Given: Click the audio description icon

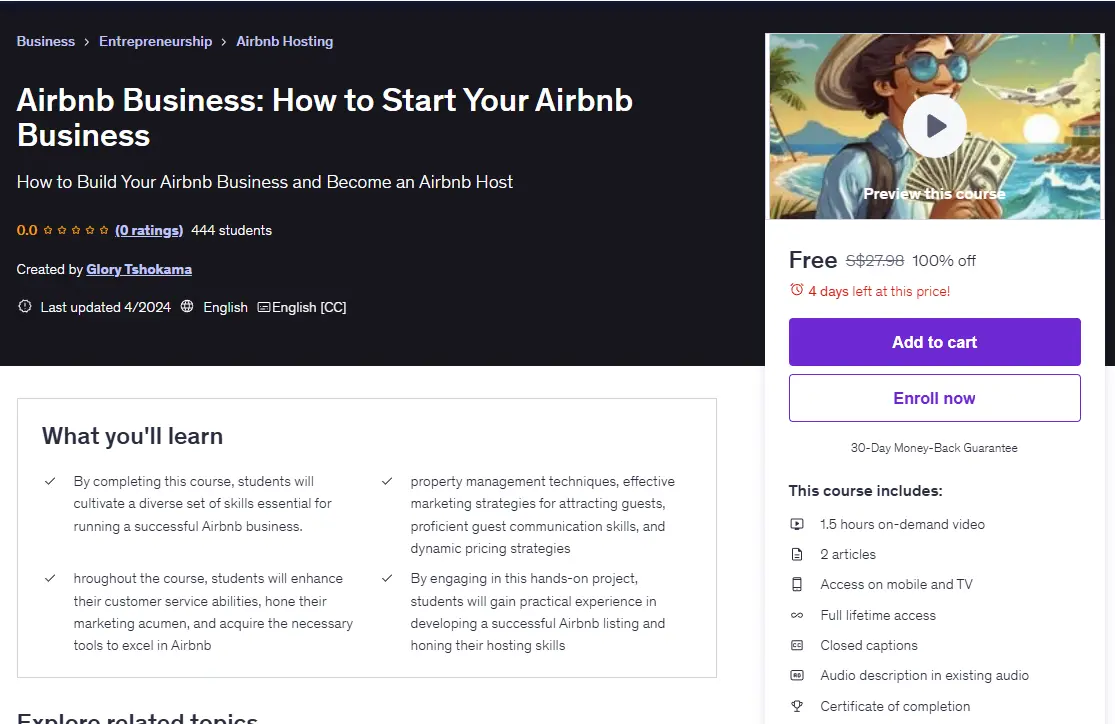Looking at the screenshot, I should [797, 676].
